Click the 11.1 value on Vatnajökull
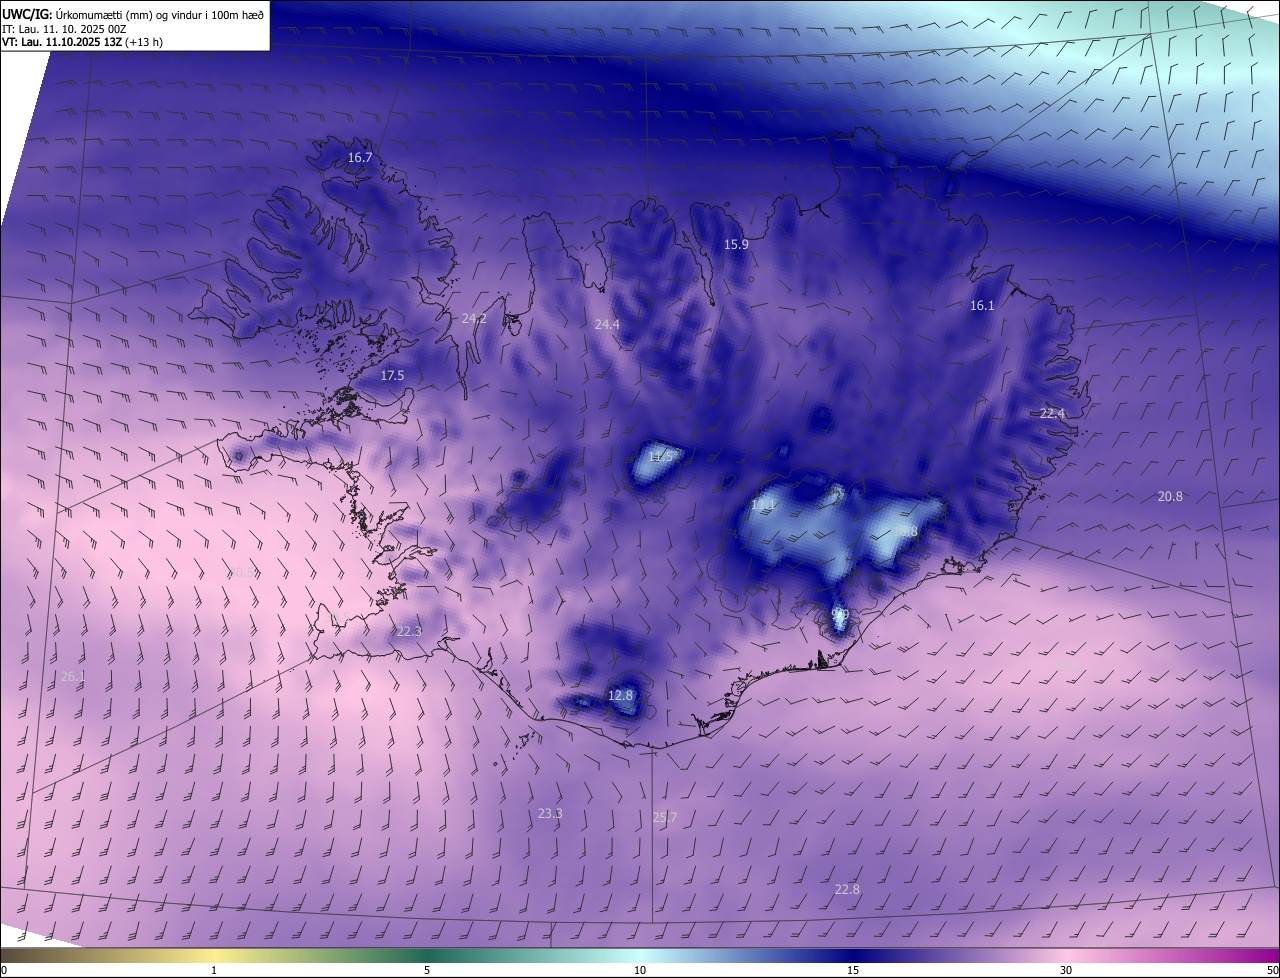 pos(764,505)
